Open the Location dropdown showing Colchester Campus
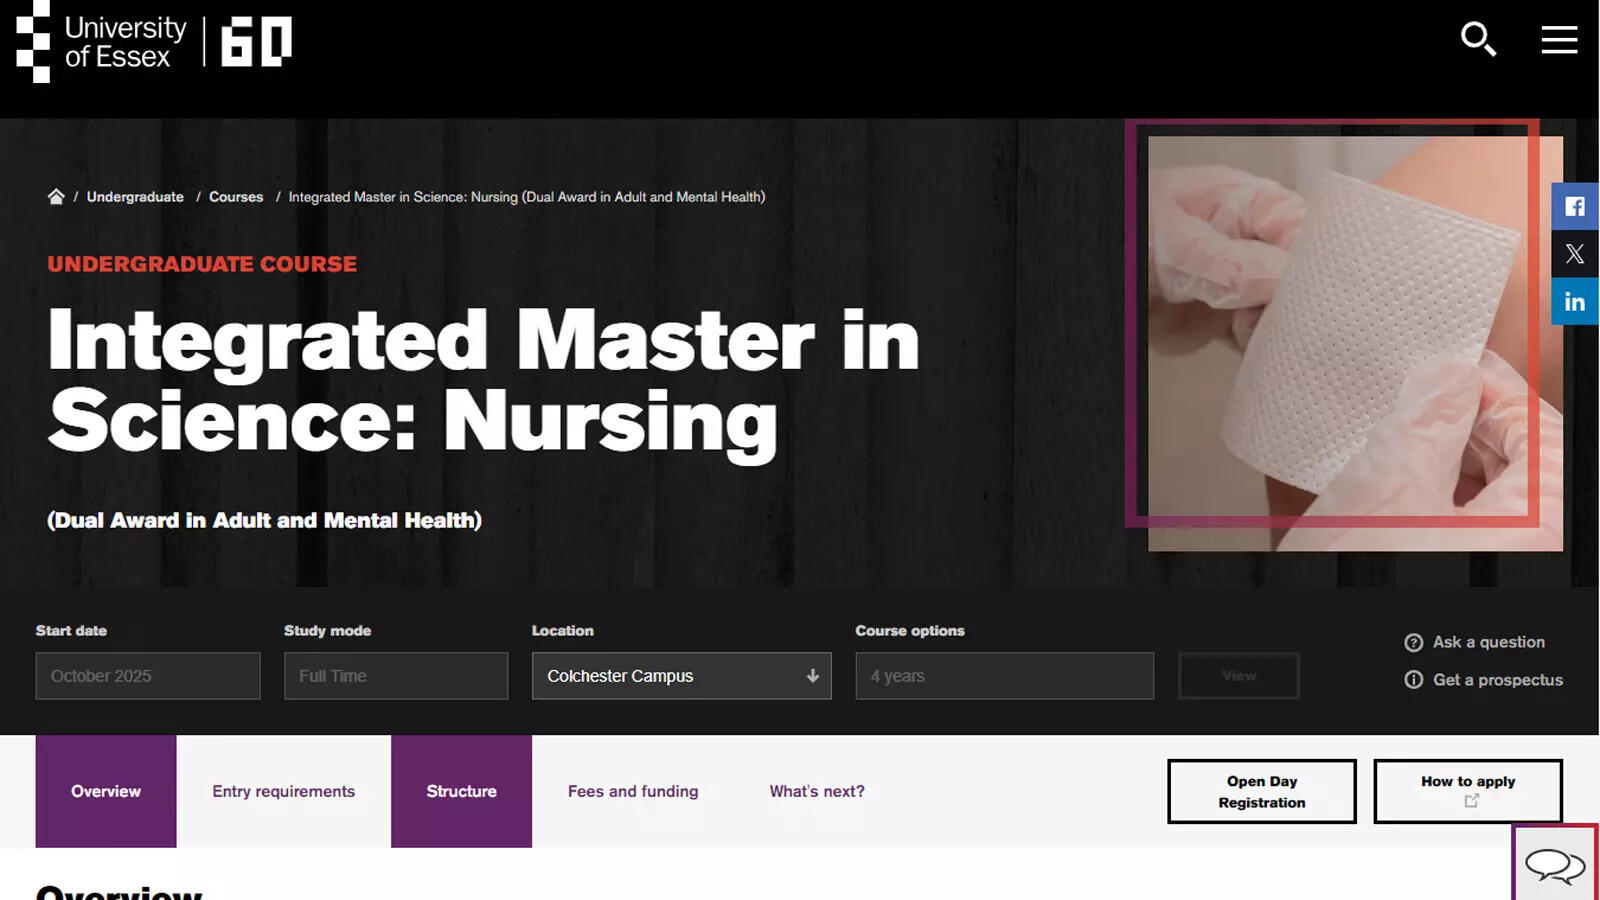This screenshot has width=1600, height=900. tap(681, 676)
